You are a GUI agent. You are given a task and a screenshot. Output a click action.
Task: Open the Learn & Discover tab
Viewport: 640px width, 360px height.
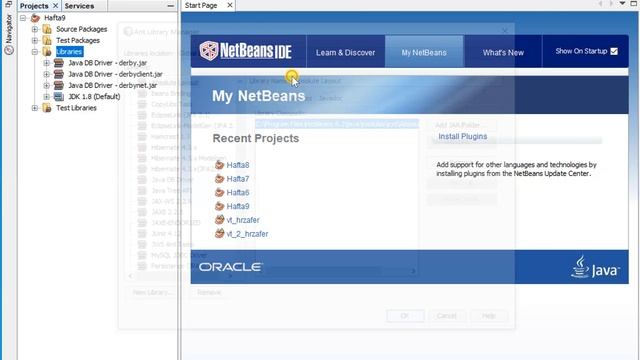pos(345,52)
